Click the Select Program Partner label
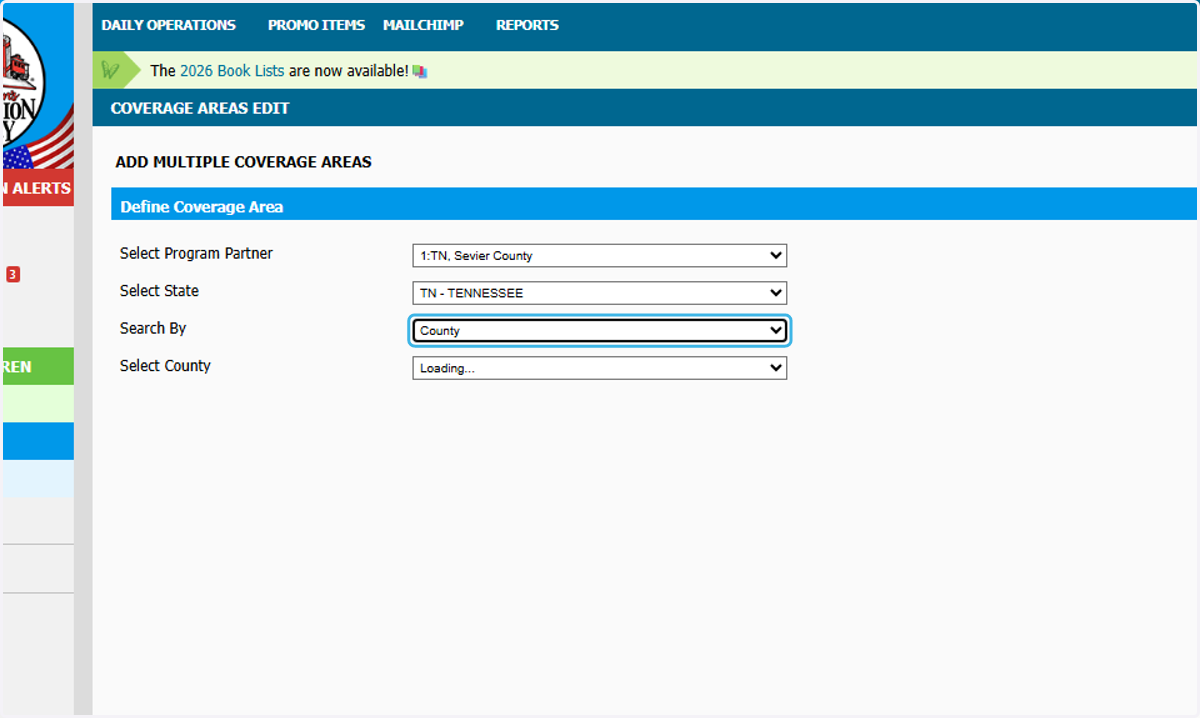The height and width of the screenshot is (718, 1200). tap(196, 254)
